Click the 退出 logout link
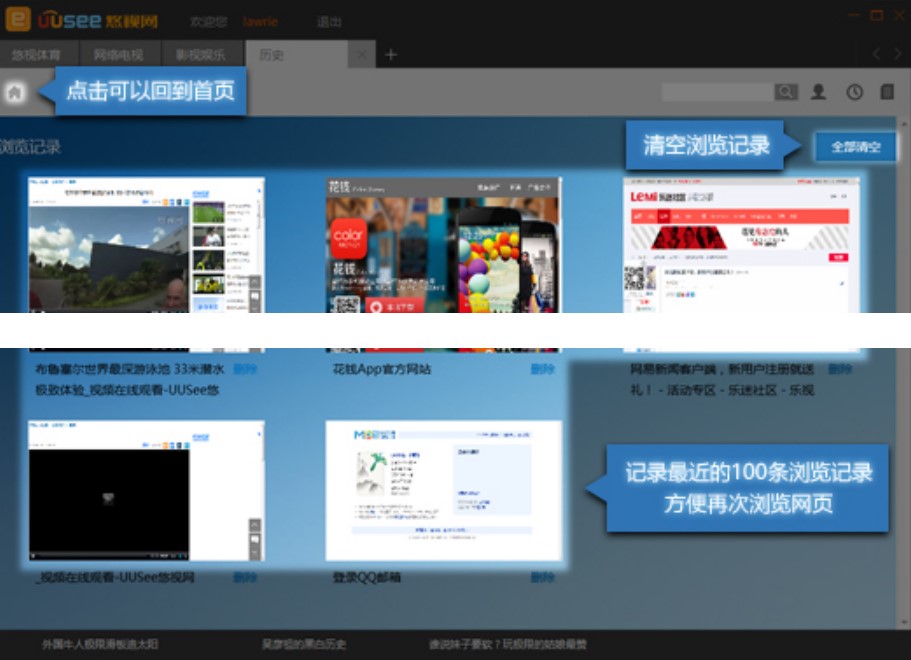The image size is (911, 660). 329,22
